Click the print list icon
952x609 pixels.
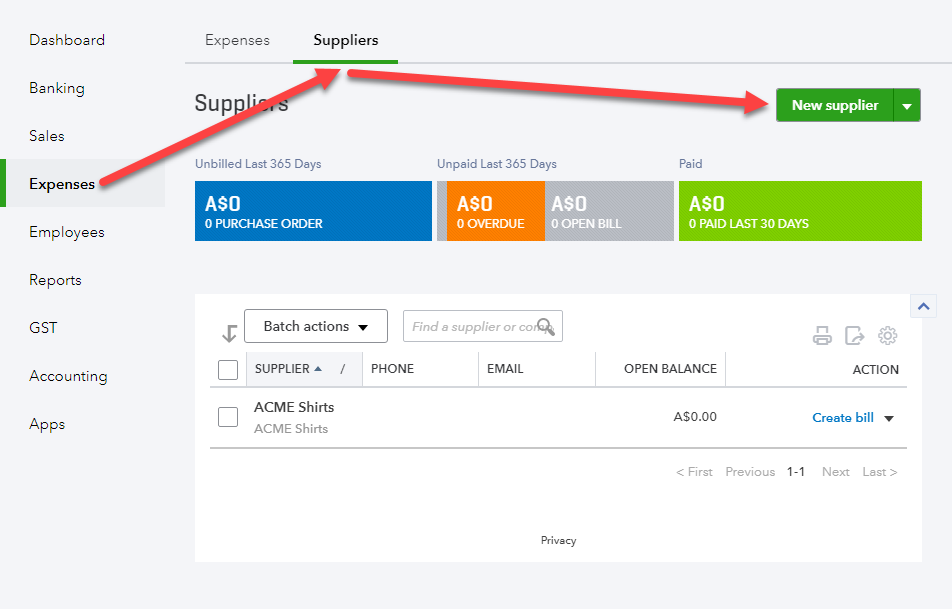822,335
